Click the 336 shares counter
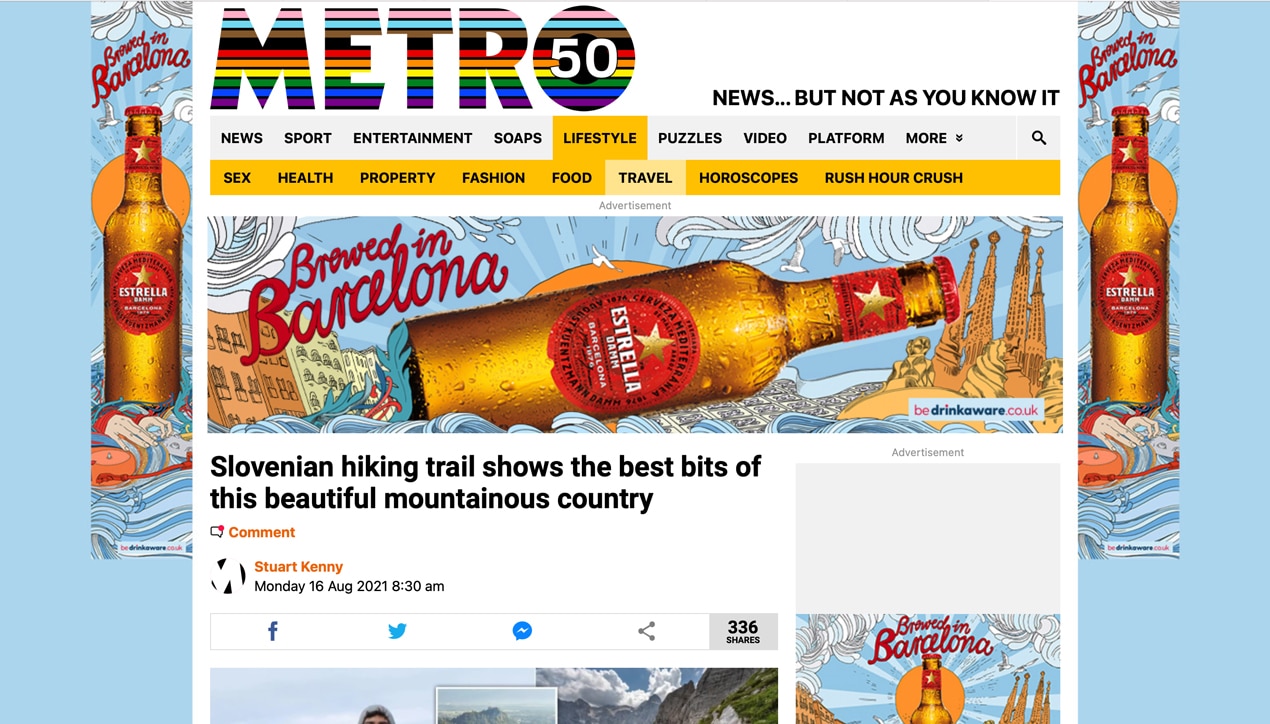This screenshot has height=724, width=1270. tap(743, 631)
